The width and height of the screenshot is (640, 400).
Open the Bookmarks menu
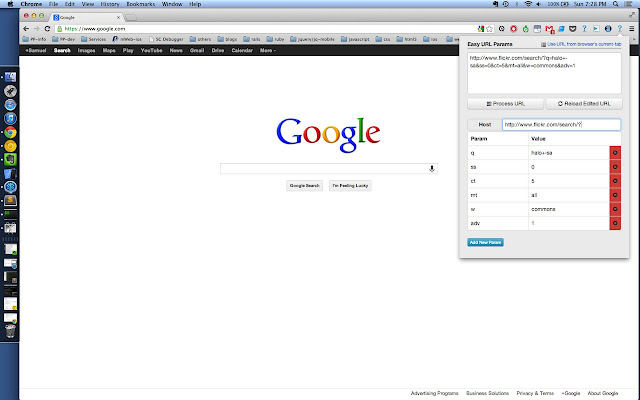click(x=140, y=4)
